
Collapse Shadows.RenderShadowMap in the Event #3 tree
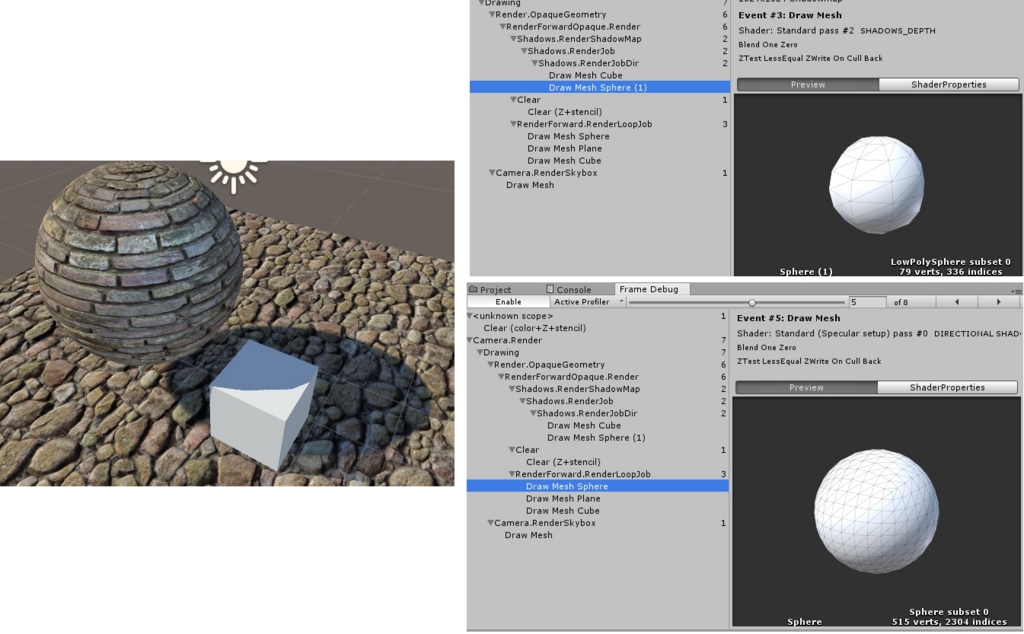click(513, 39)
